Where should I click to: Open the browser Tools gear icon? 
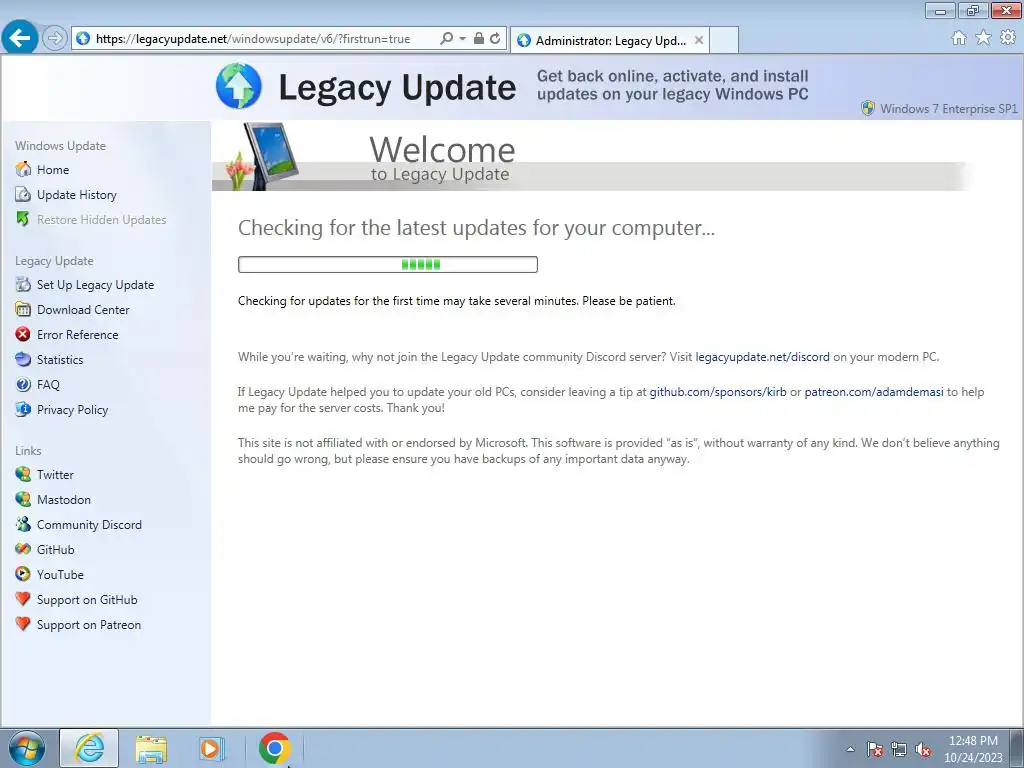point(1008,38)
